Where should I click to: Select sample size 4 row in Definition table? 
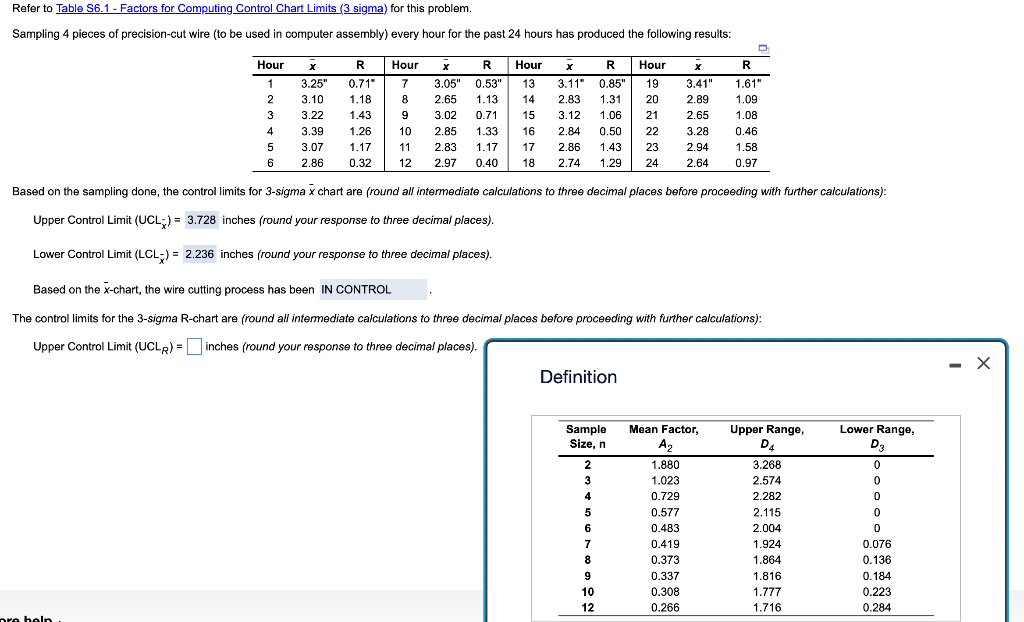click(586, 496)
